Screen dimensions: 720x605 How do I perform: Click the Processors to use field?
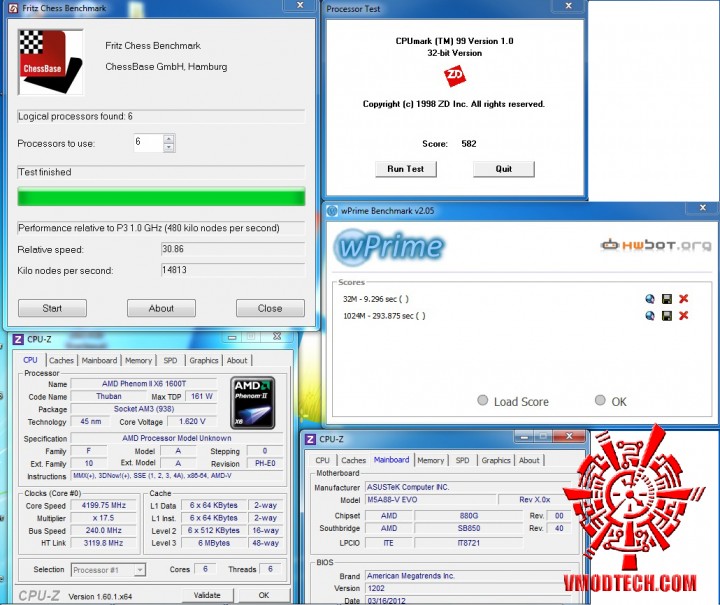point(148,143)
